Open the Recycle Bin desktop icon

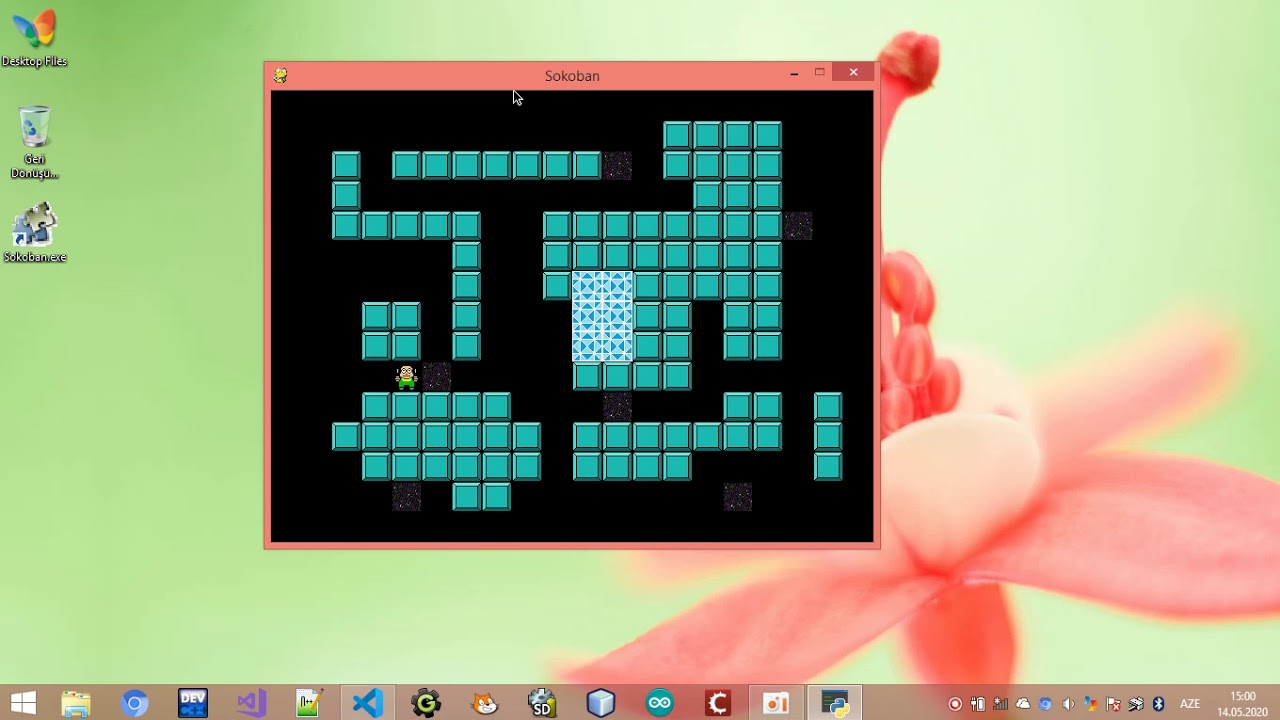(34, 142)
